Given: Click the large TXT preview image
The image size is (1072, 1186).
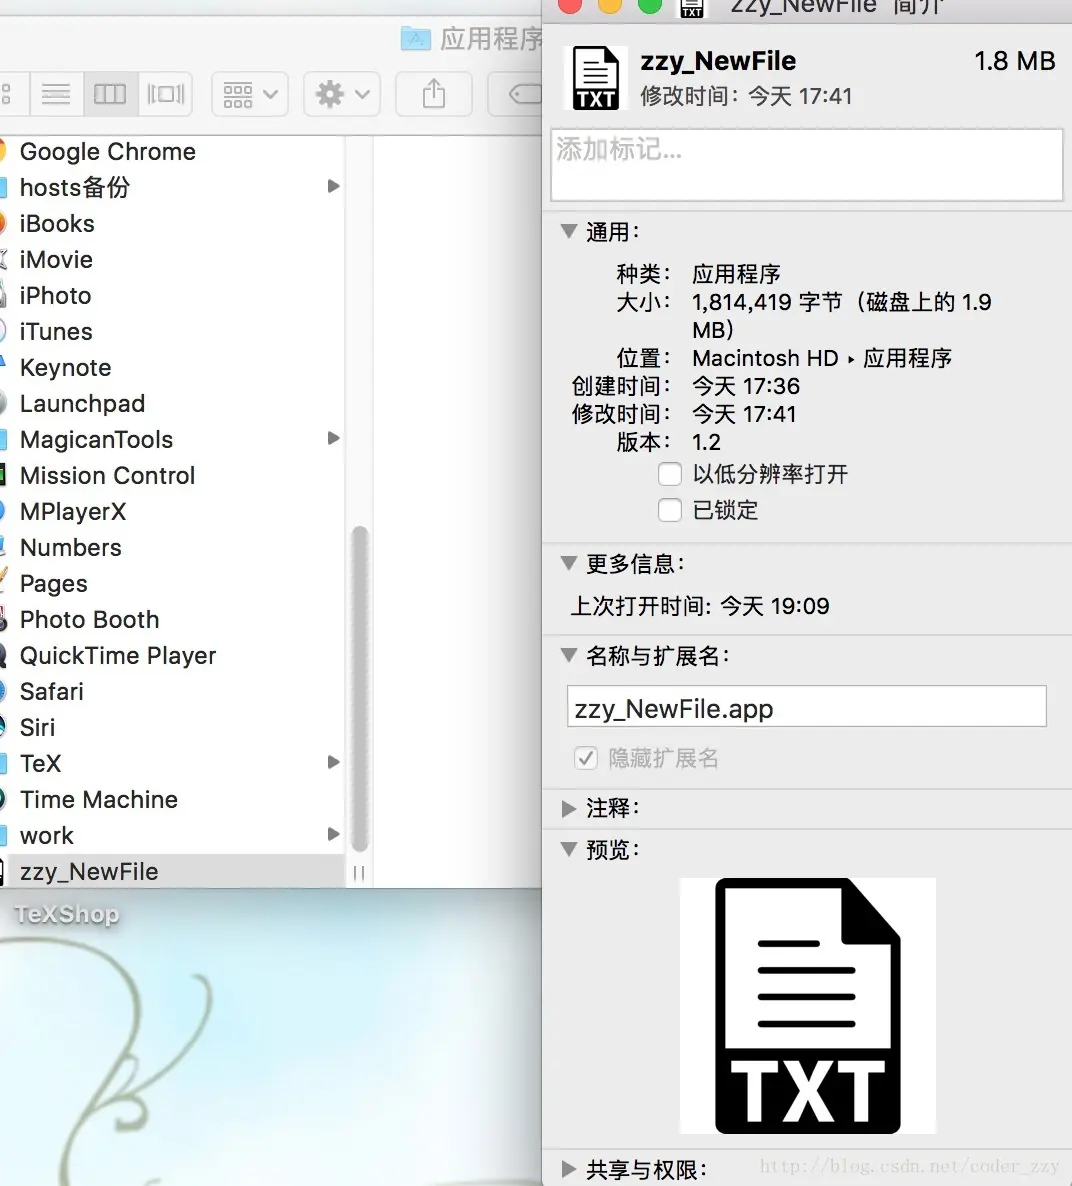Looking at the screenshot, I should tap(807, 1005).
